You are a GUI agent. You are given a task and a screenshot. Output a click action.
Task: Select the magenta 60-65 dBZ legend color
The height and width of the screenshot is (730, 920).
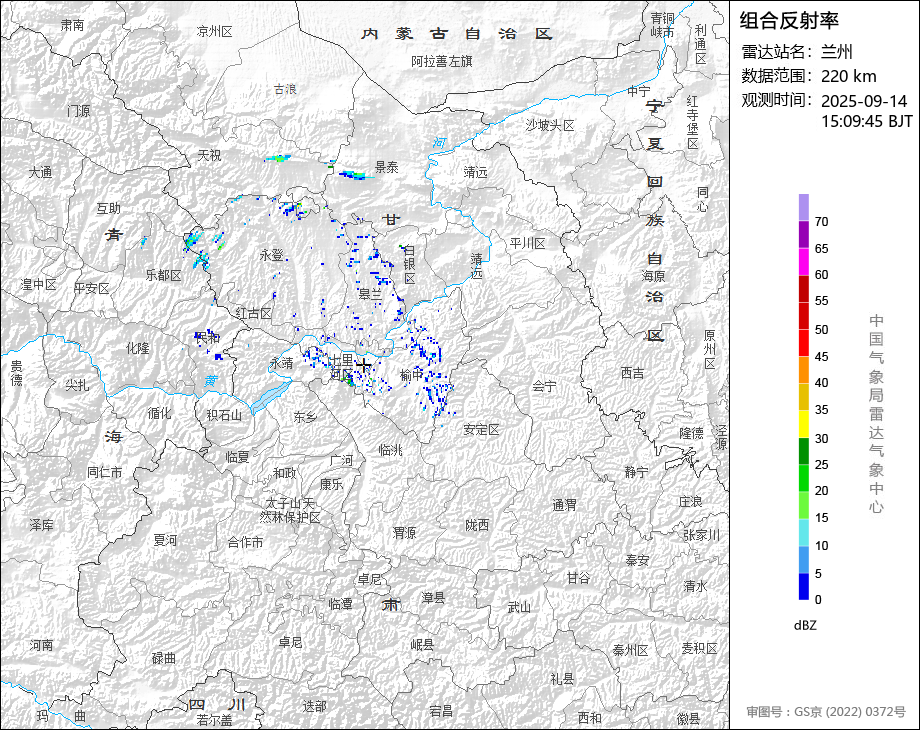pos(804,262)
